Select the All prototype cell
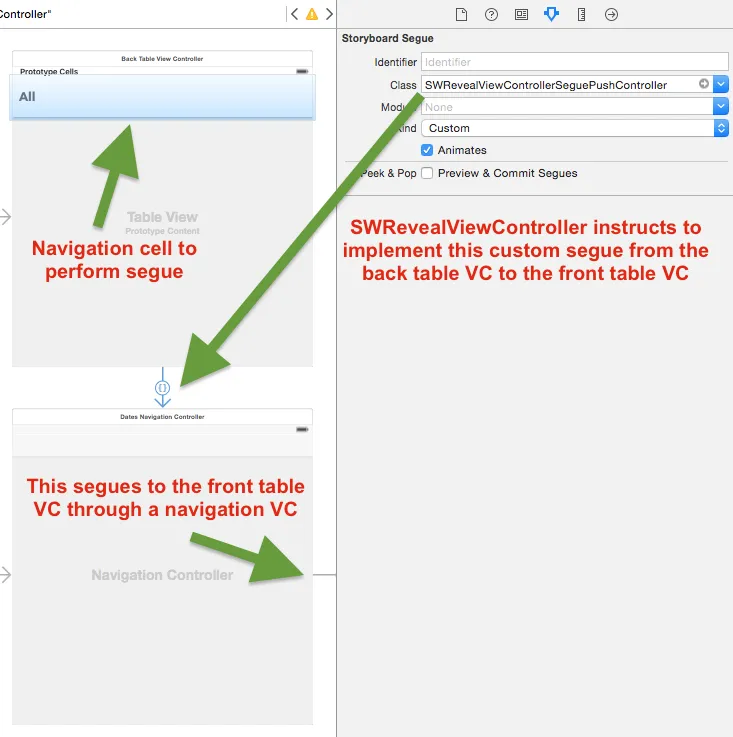 pos(163,96)
